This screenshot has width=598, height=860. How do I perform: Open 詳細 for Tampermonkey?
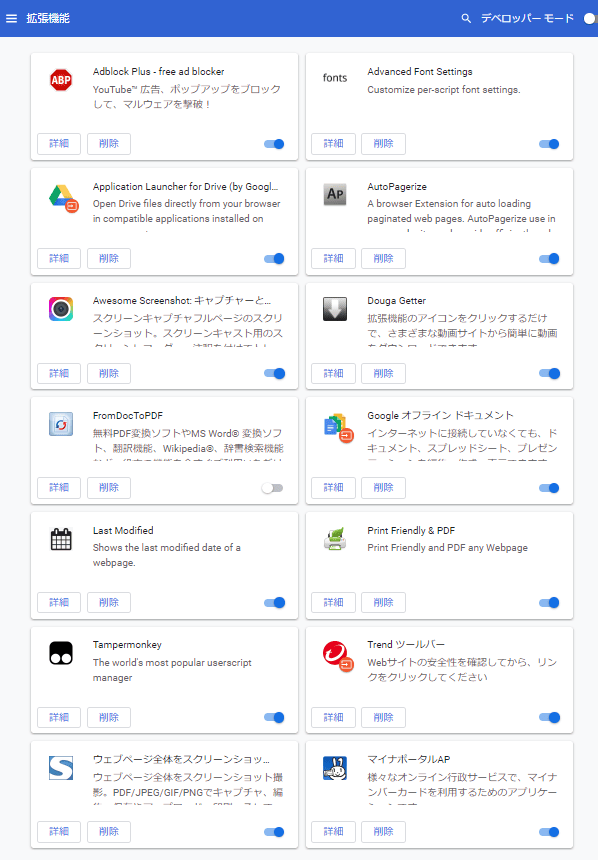pyautogui.click(x=59, y=717)
